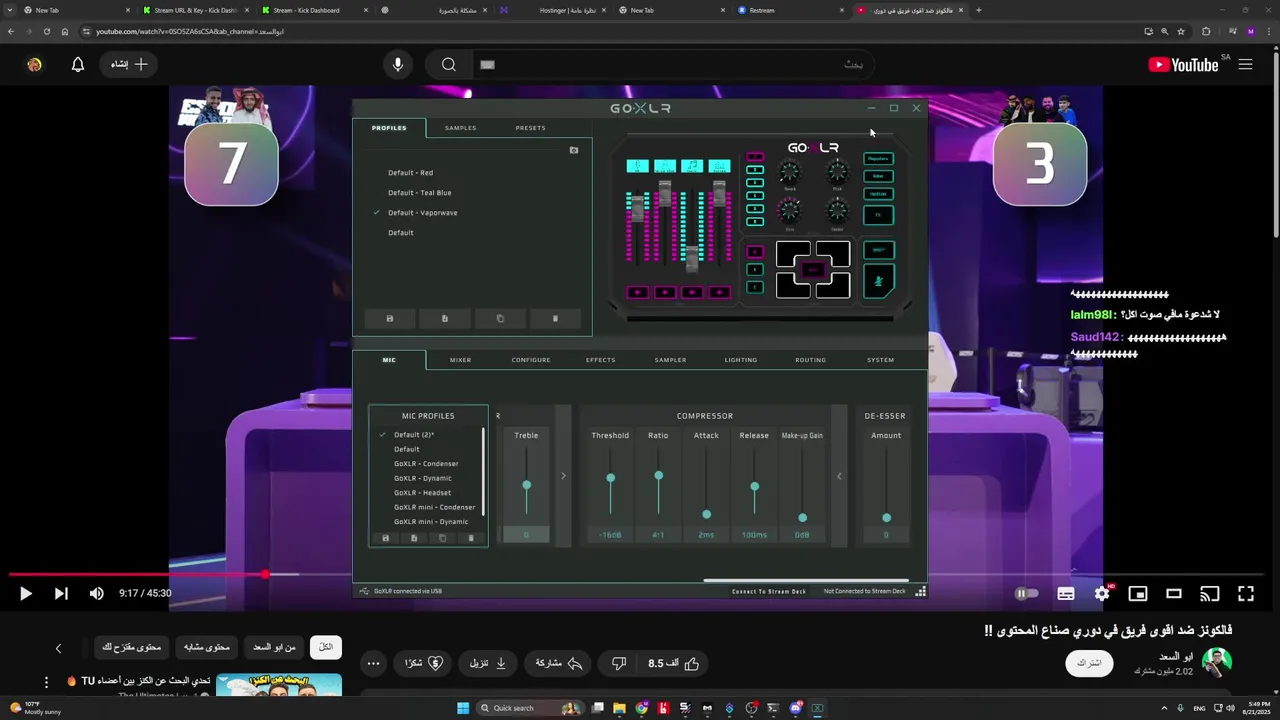Open the weather widget on the taskbar
The width and height of the screenshot is (1280, 720).
coord(36,708)
